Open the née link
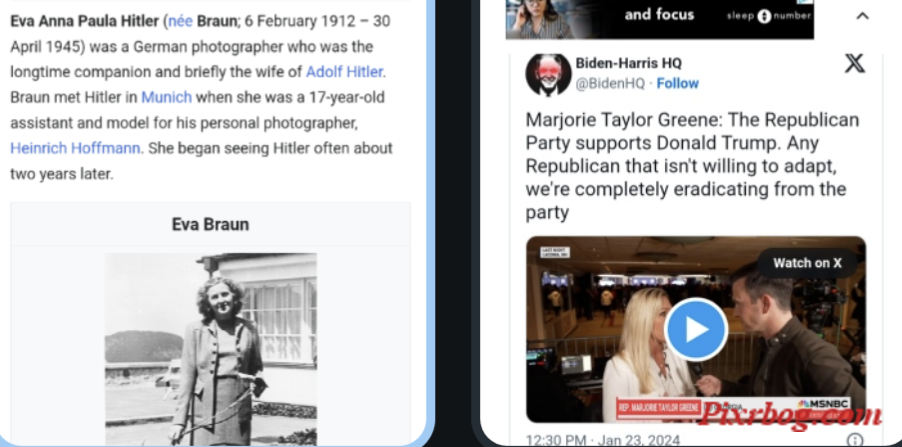The image size is (902, 447). [180, 21]
